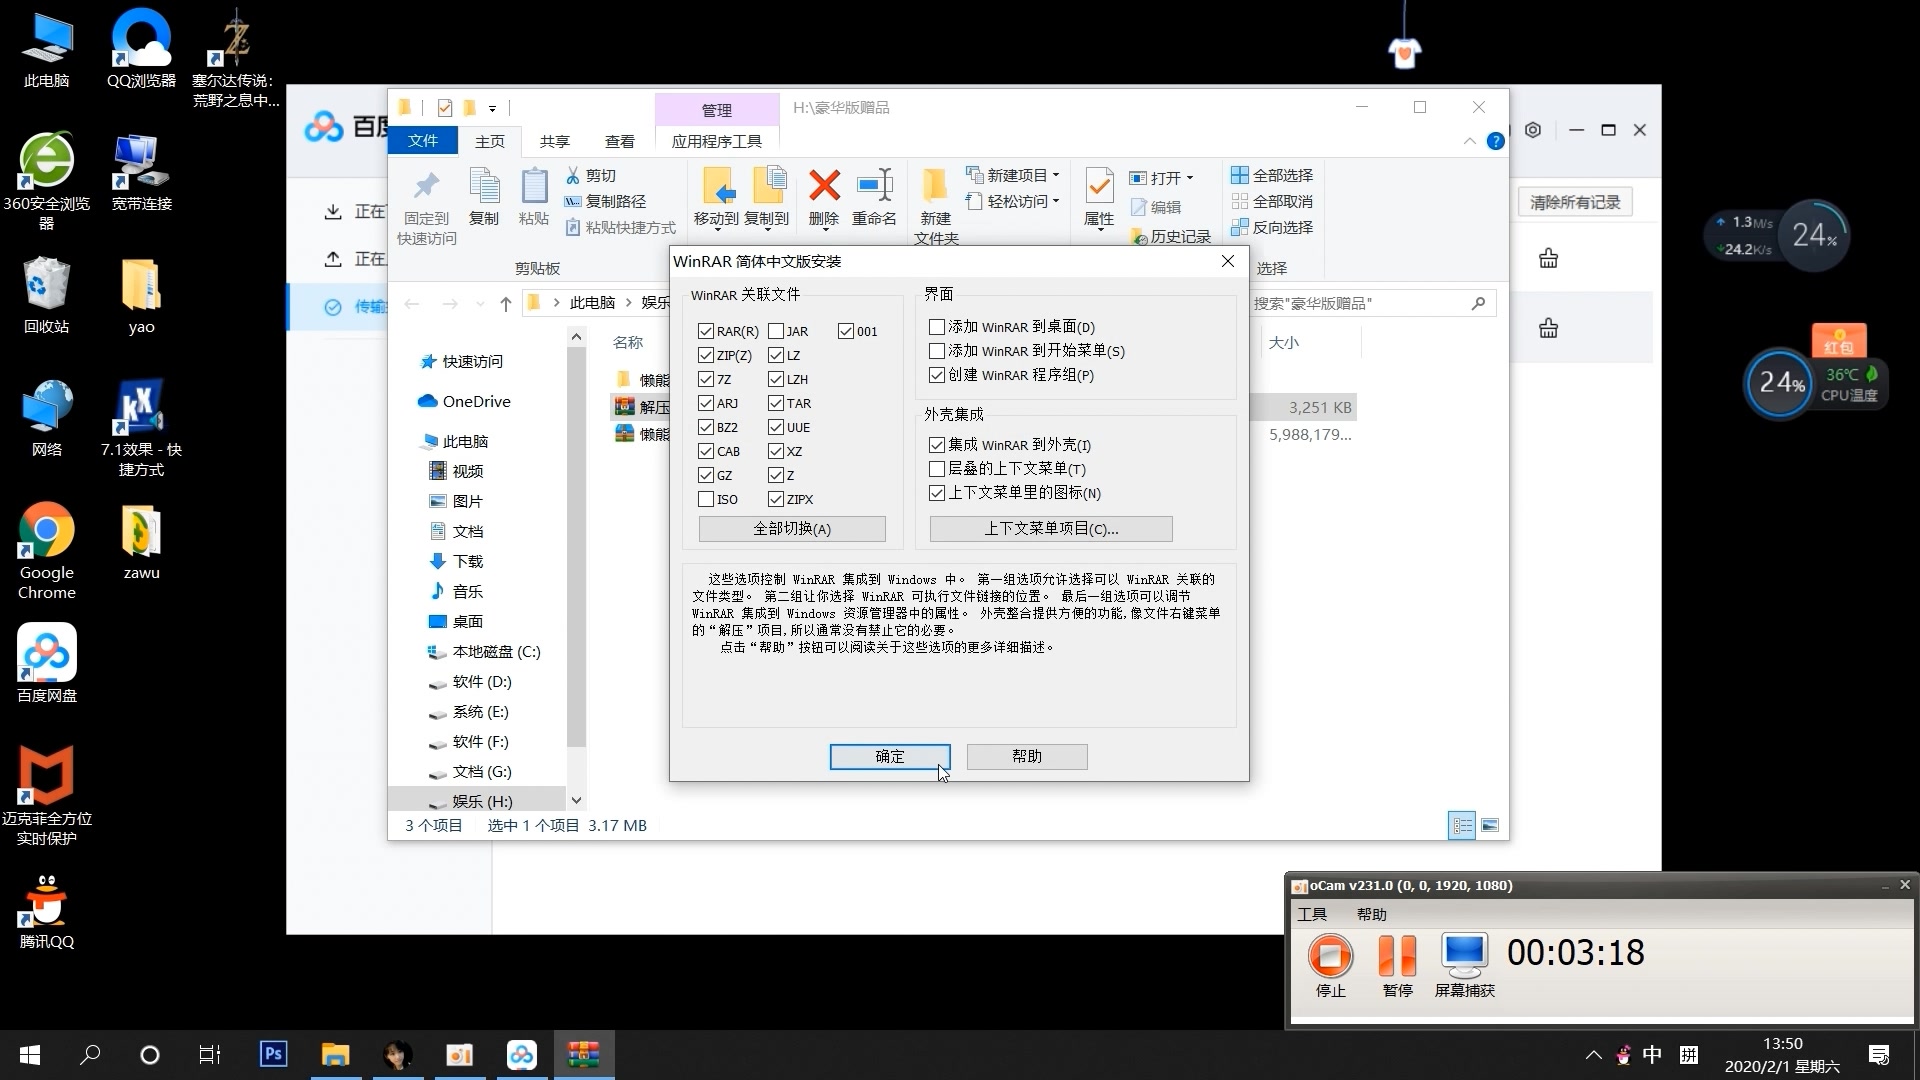This screenshot has width=1920, height=1080.
Task: Select Google Chrome desktop icon
Action: pos(46,551)
